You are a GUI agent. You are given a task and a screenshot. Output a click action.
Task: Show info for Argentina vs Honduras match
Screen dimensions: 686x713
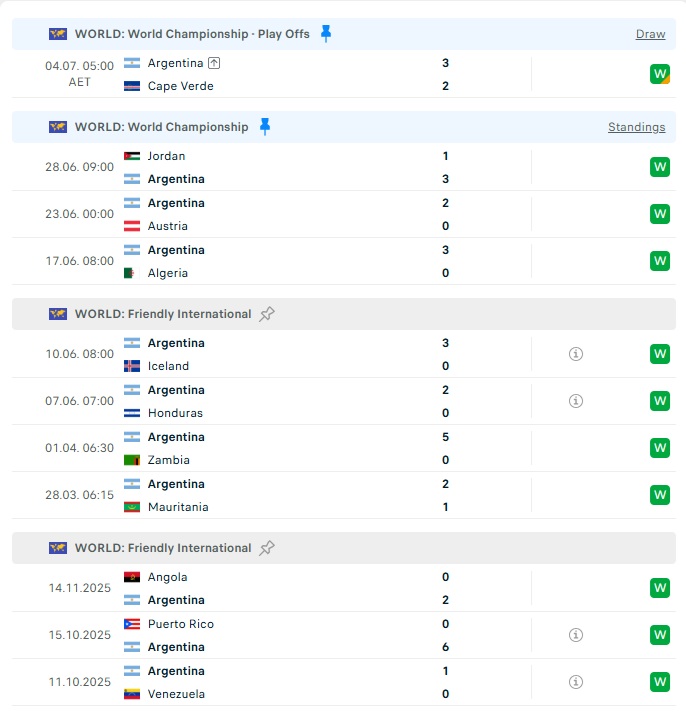click(576, 401)
